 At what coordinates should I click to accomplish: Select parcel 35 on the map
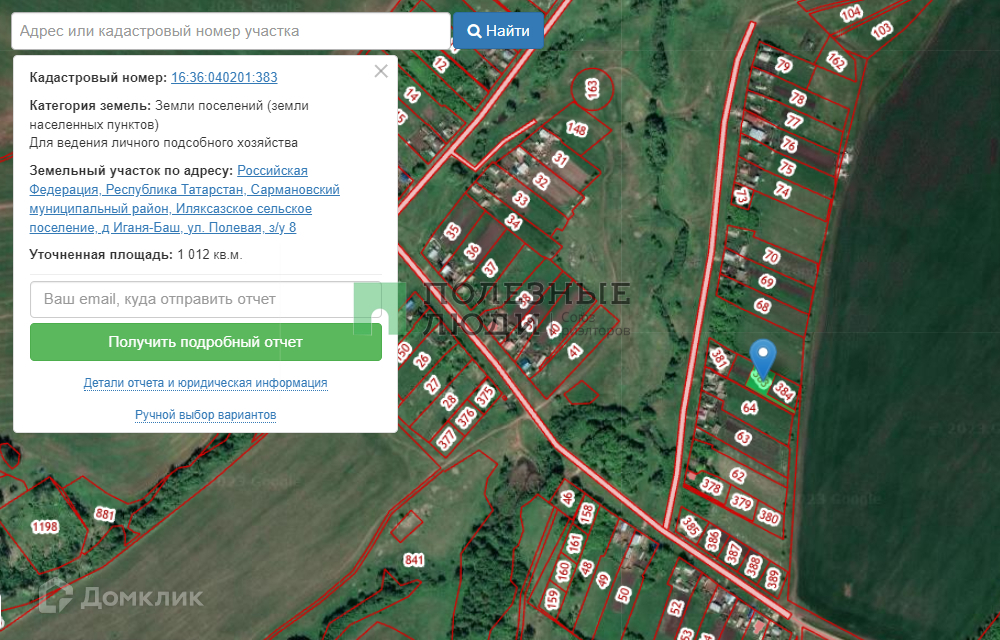[x=452, y=231]
